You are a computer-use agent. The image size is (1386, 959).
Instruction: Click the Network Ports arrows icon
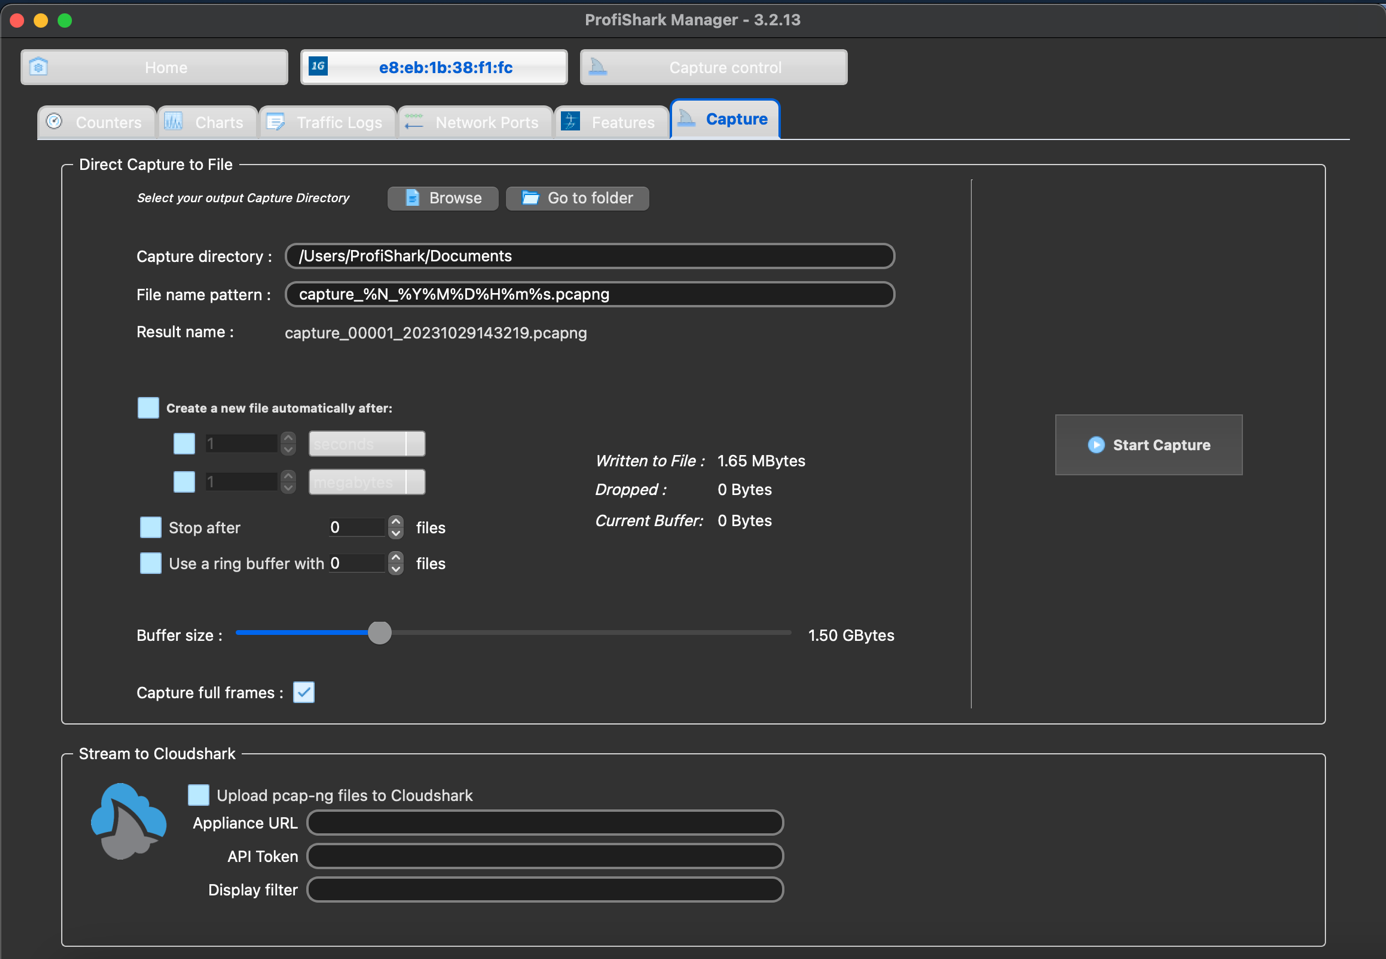point(414,121)
